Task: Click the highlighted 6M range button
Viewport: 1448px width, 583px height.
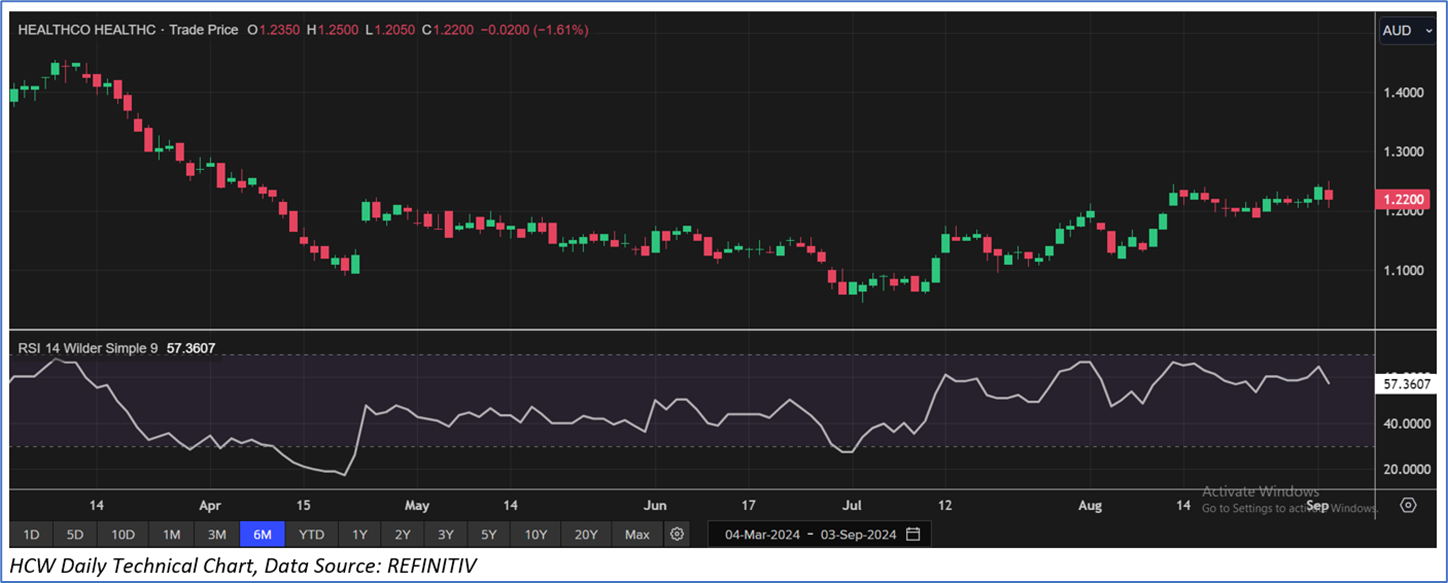Action: point(262,534)
